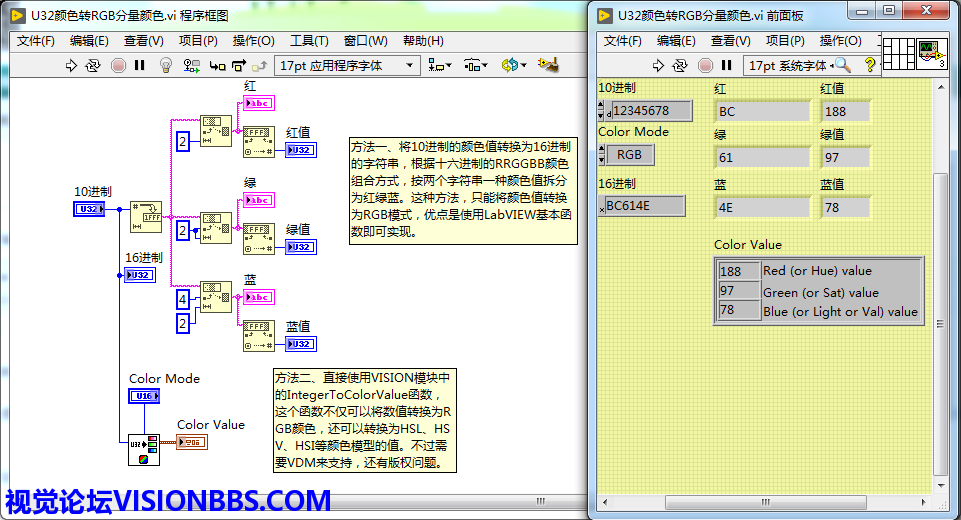Image resolution: width=961 pixels, height=520 pixels.
Task: Open 操作(O) menu in front panel window
Action: tap(840, 41)
